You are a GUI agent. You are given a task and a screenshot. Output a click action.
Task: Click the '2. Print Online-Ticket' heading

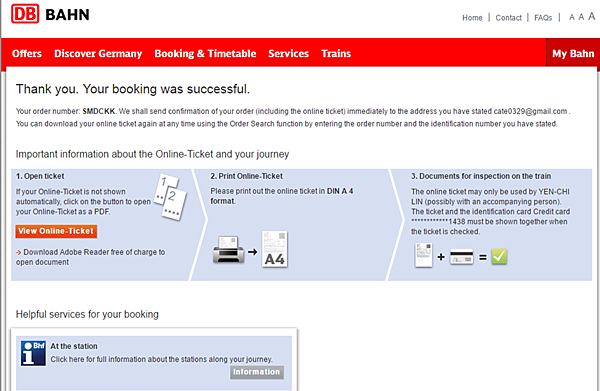click(x=246, y=176)
